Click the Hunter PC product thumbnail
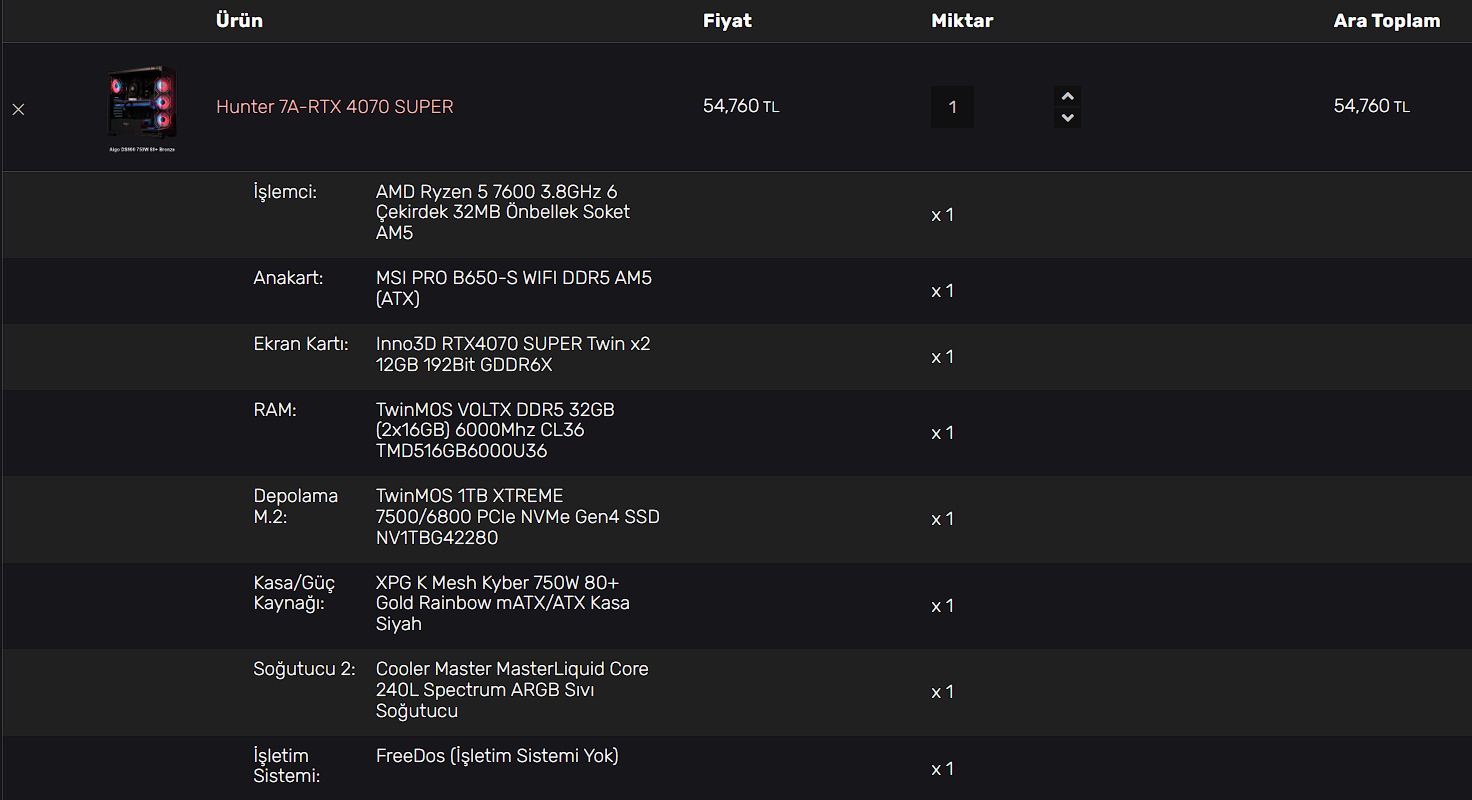The height and width of the screenshot is (800, 1472). click(142, 108)
